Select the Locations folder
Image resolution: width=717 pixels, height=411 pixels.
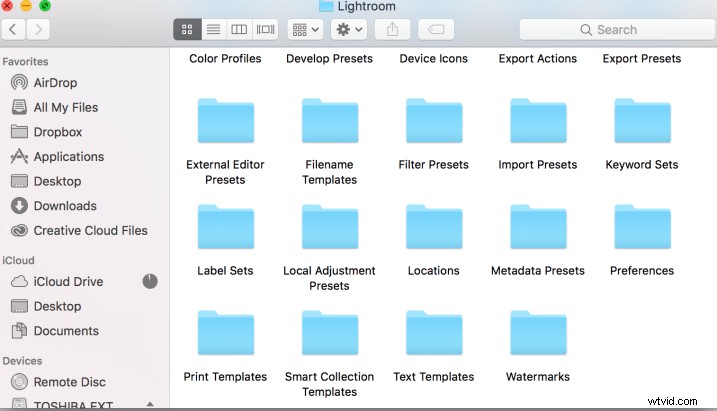pos(434,227)
